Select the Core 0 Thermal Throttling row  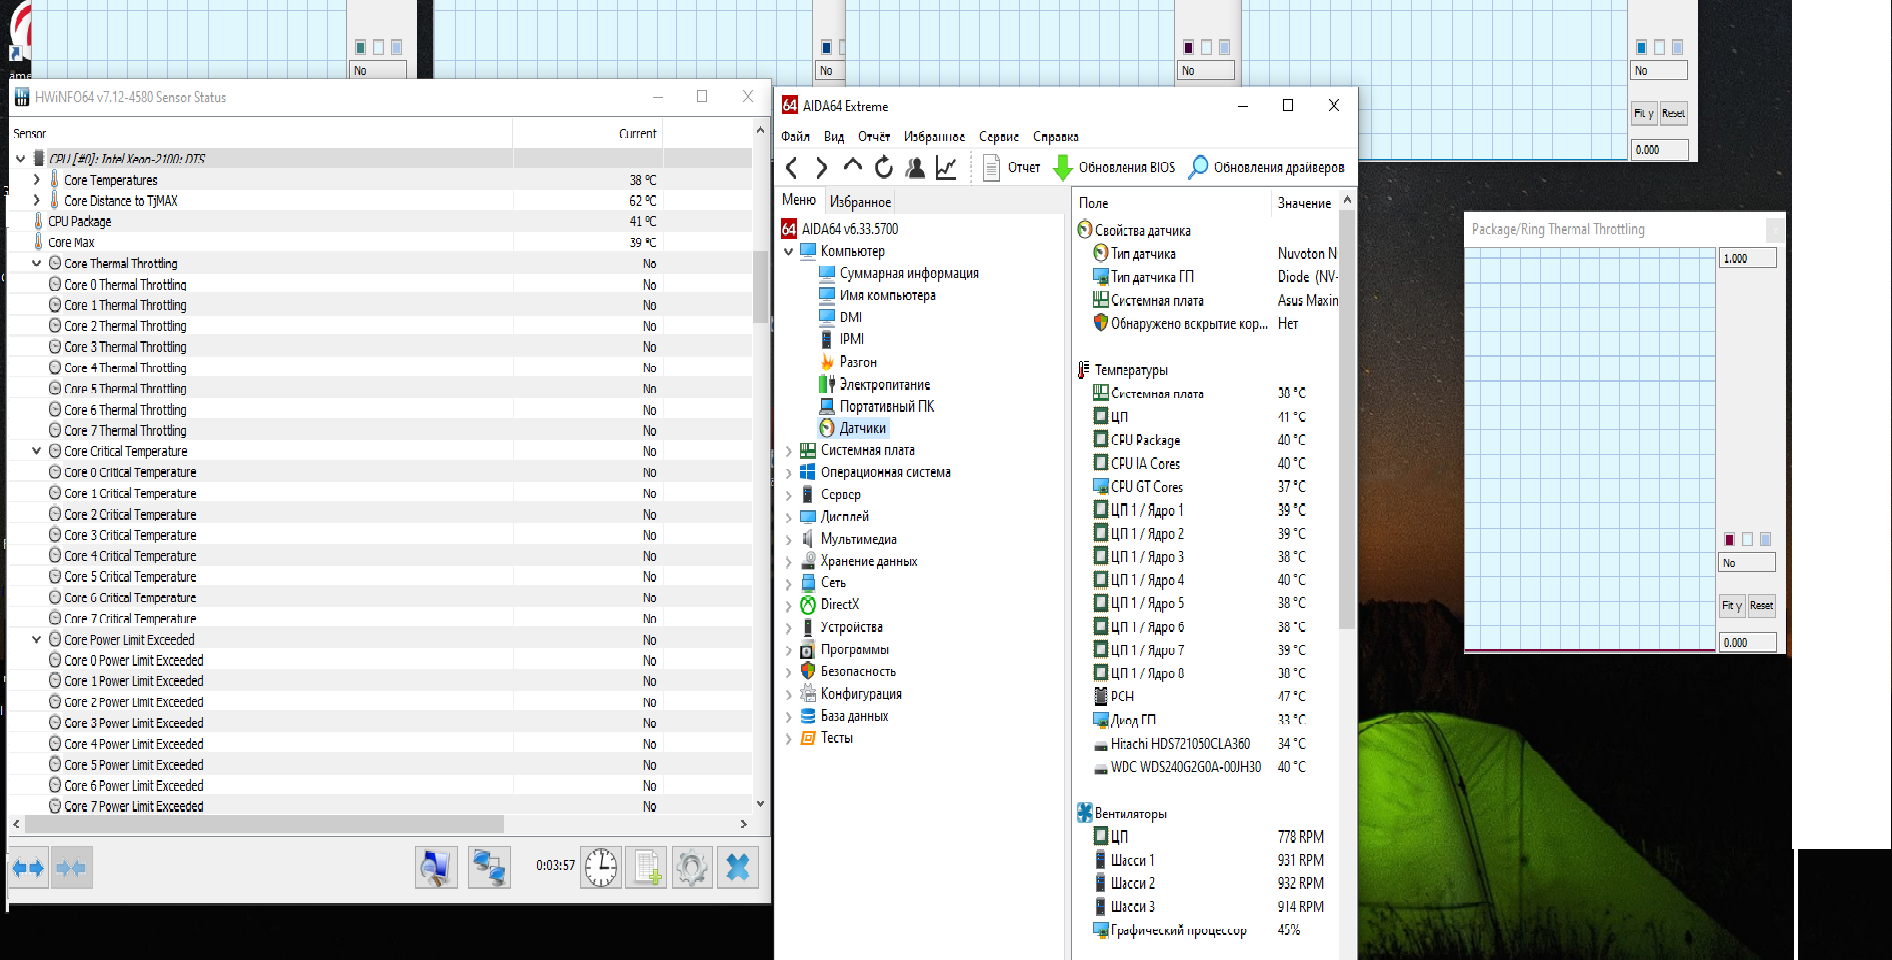tap(380, 284)
